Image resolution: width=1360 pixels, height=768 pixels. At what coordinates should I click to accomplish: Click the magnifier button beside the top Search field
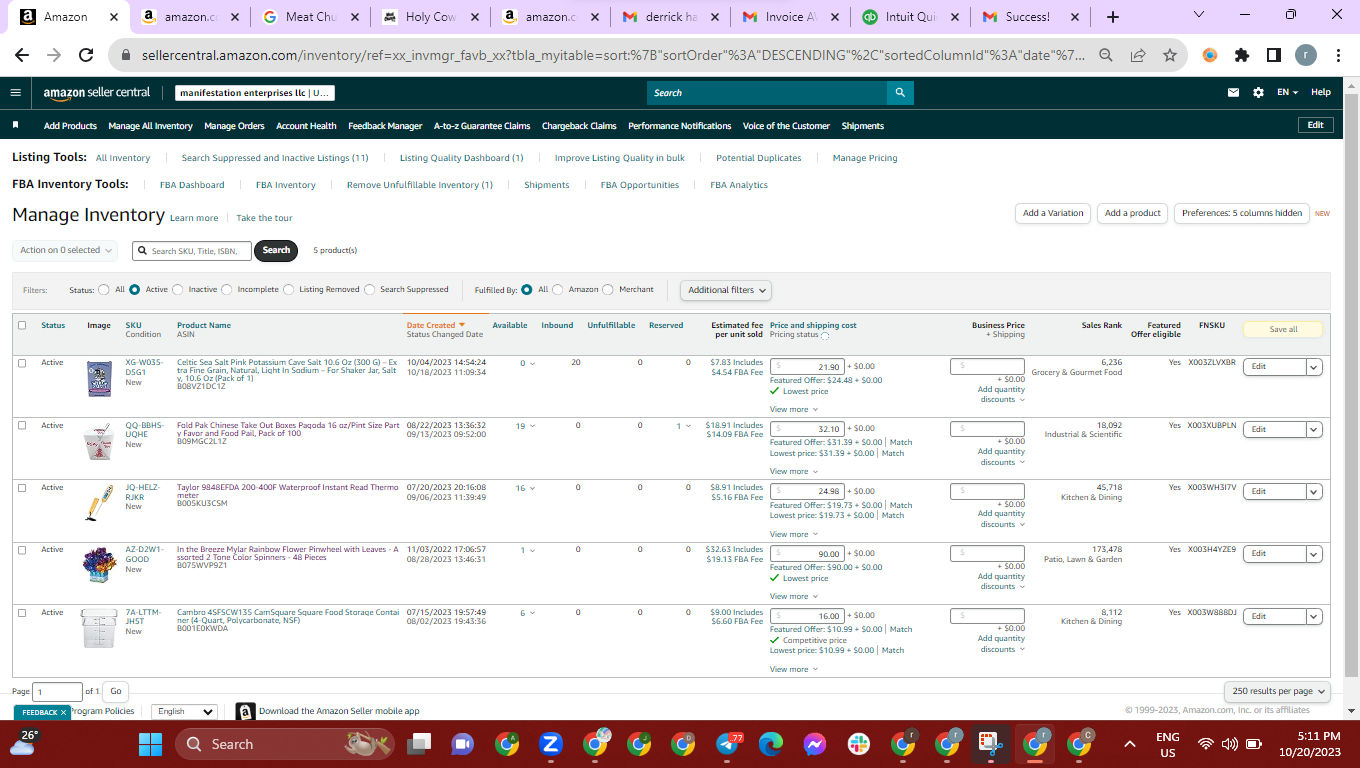click(x=900, y=93)
